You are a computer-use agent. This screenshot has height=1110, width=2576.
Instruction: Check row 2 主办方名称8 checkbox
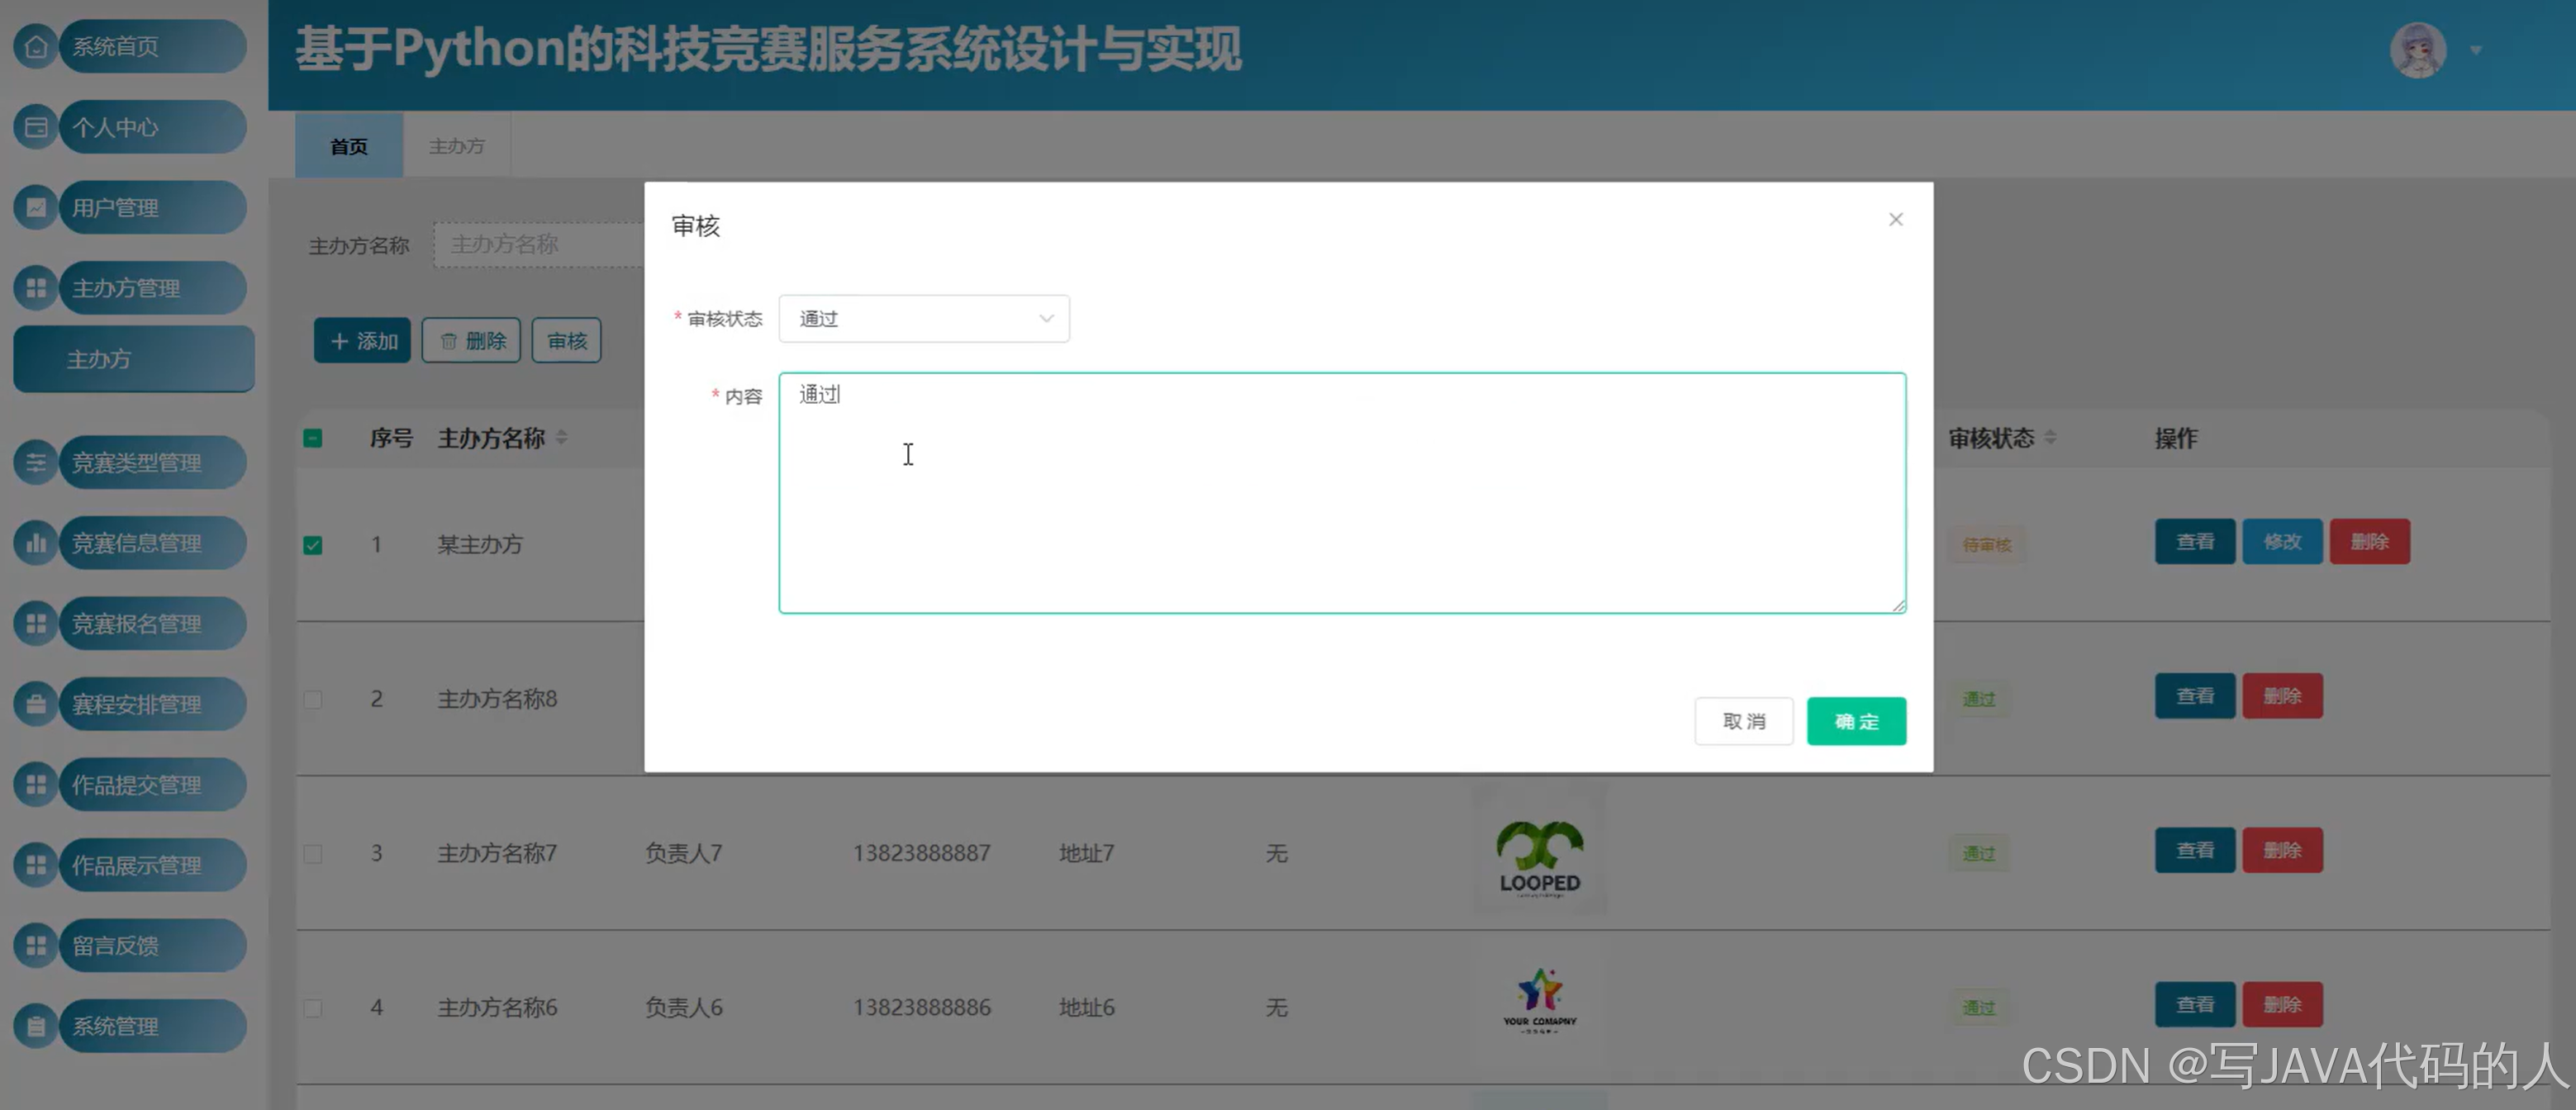click(313, 699)
